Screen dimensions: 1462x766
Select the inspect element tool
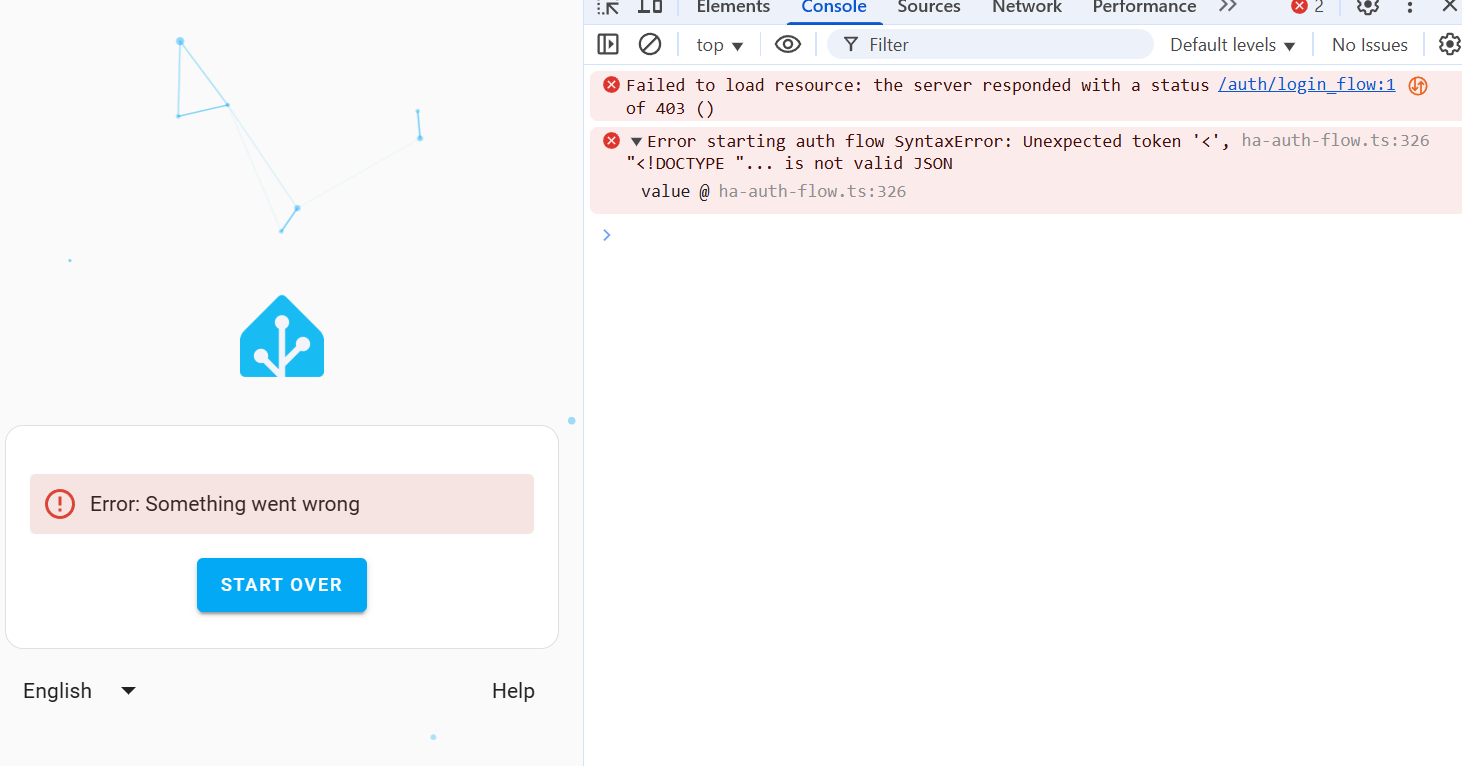pyautogui.click(x=607, y=8)
